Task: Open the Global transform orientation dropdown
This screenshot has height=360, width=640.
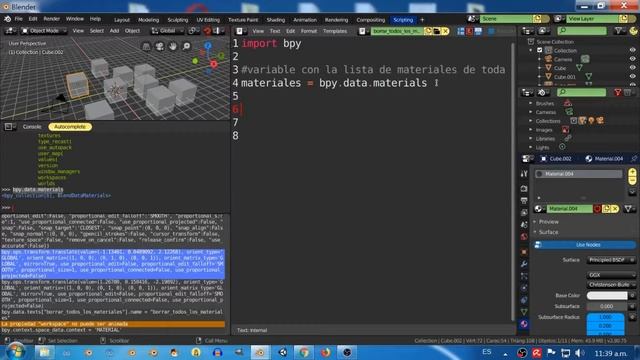Action: (167, 31)
